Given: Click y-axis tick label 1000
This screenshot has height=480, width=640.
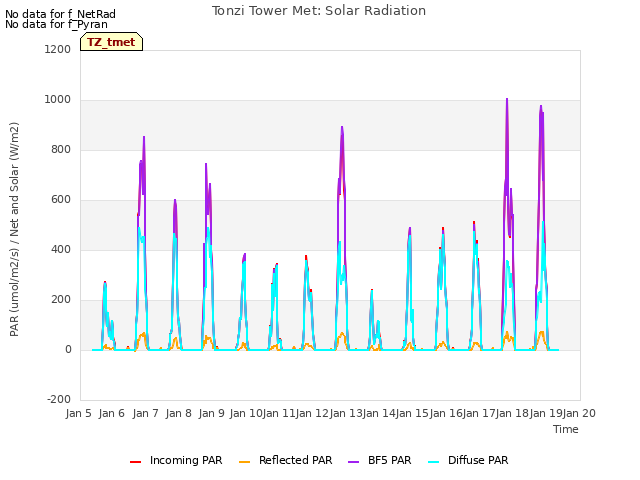Looking at the screenshot, I should [x=58, y=100].
